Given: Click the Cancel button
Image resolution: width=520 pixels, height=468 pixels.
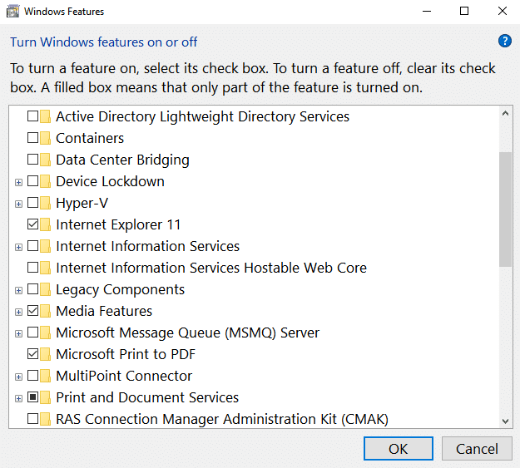Looking at the screenshot, I should tap(477, 449).
